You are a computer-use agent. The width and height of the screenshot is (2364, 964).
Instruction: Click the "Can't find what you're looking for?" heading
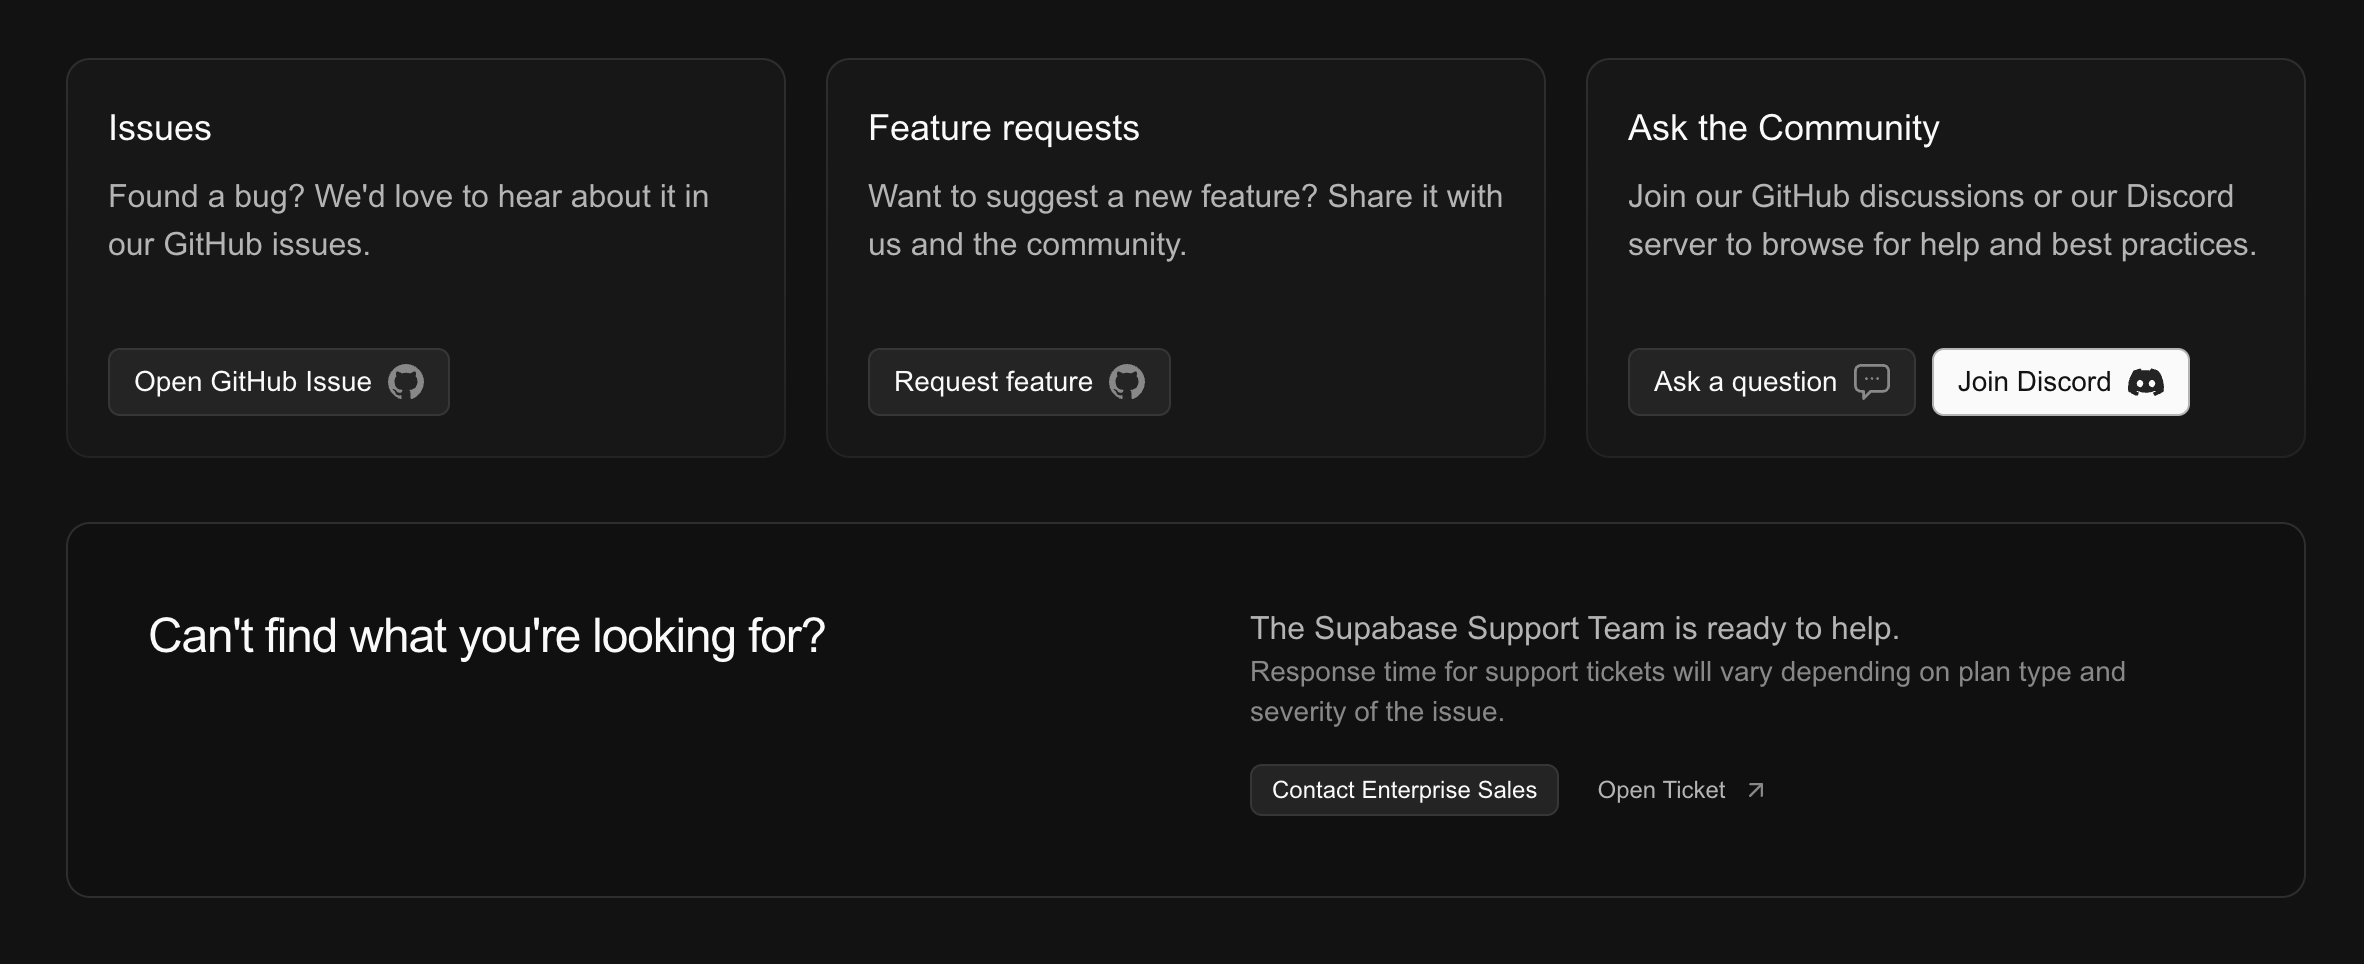pos(488,634)
